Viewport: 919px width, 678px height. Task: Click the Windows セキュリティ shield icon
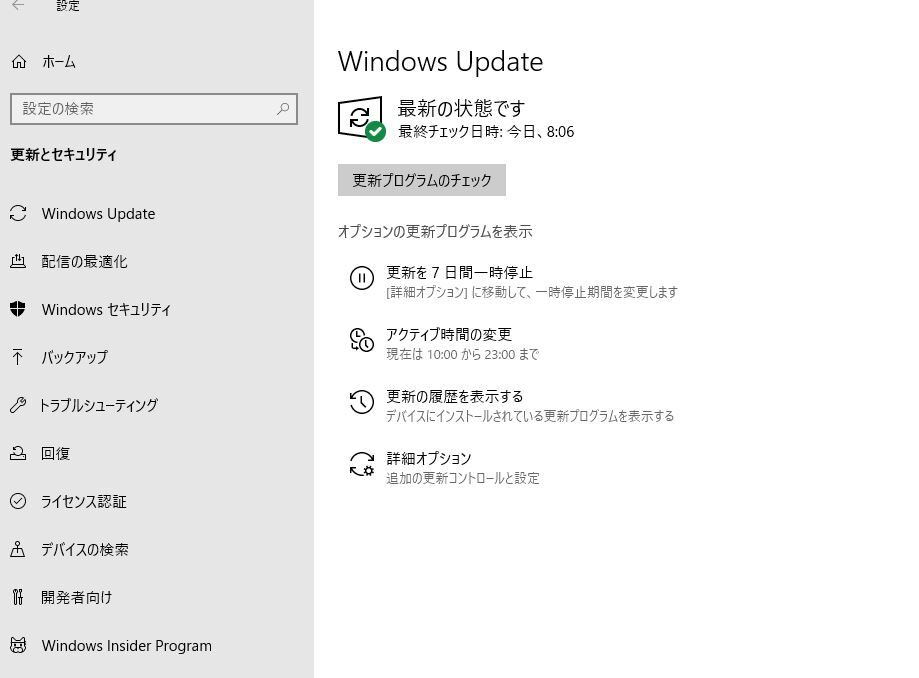click(18, 309)
